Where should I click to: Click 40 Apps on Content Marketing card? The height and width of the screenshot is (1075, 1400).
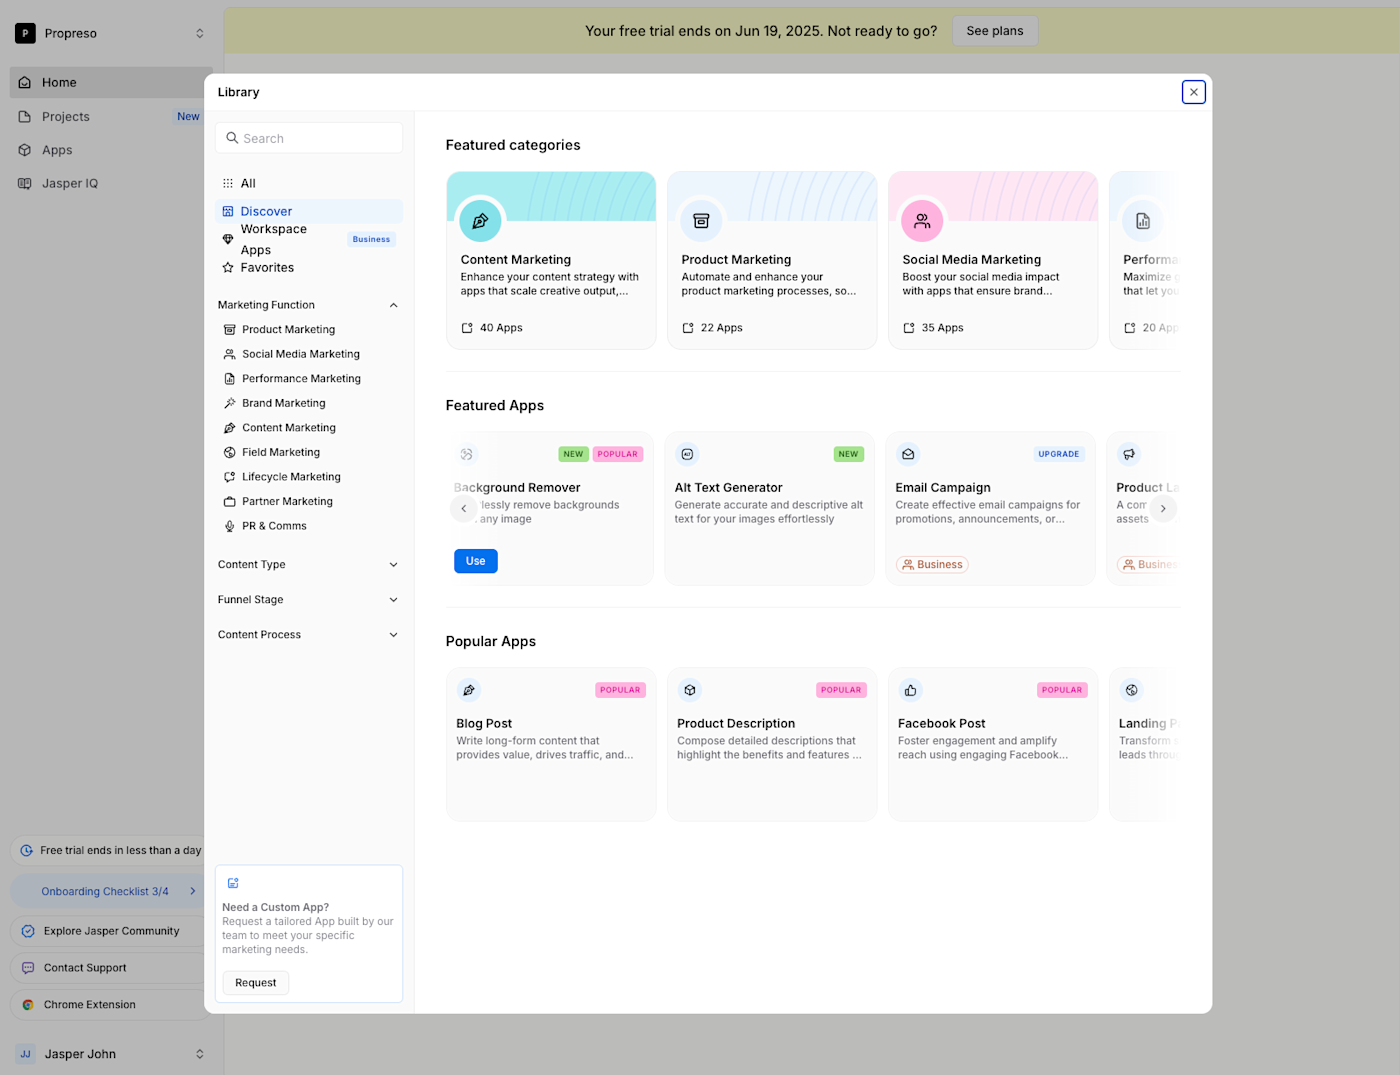[x=492, y=328]
